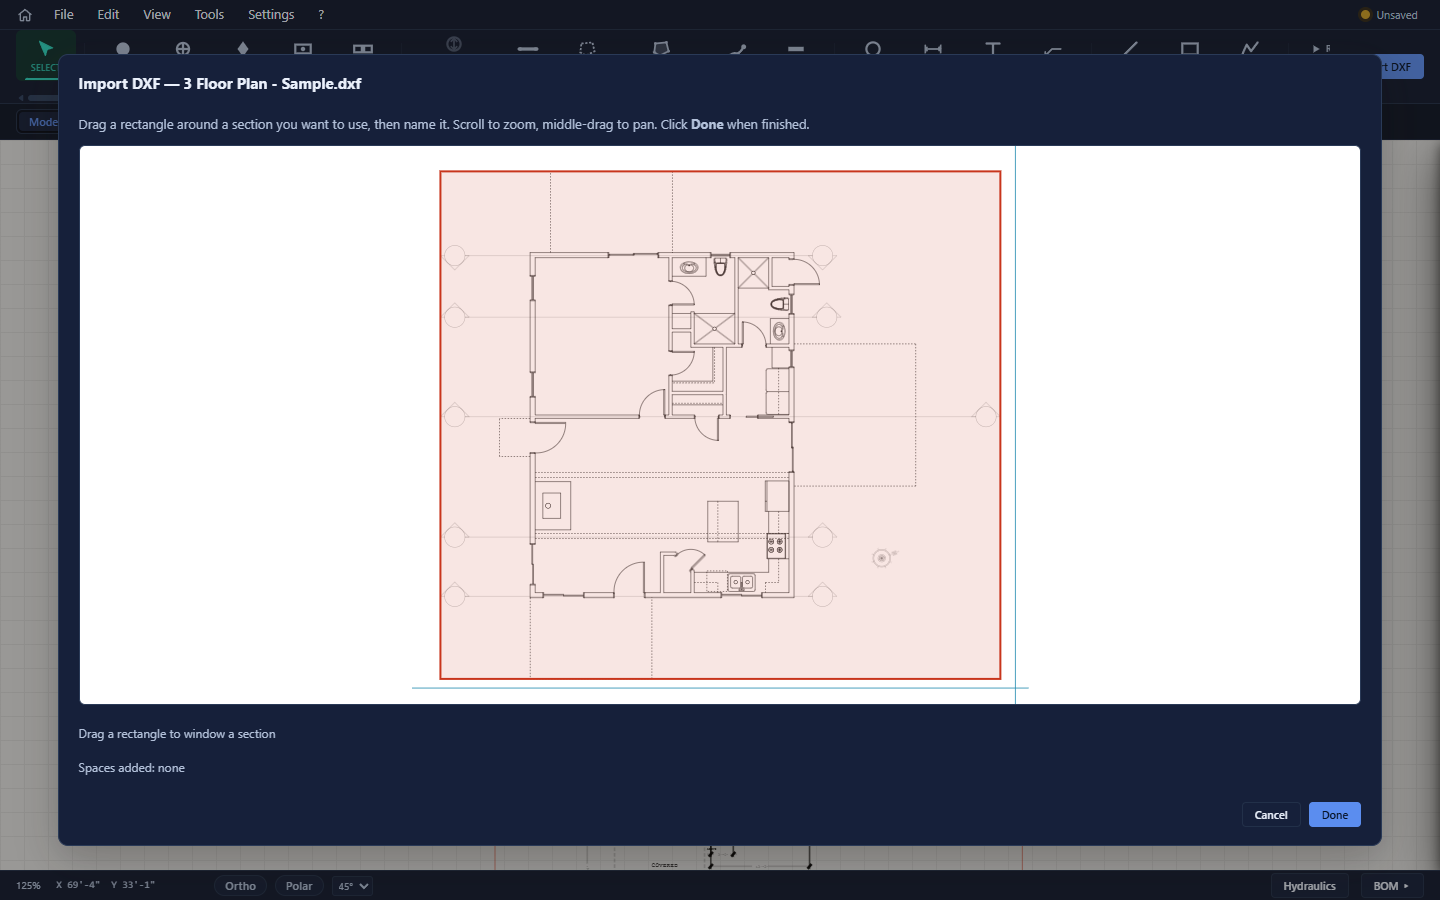Pick the diamond-shaped tool in toolbar

243,48
